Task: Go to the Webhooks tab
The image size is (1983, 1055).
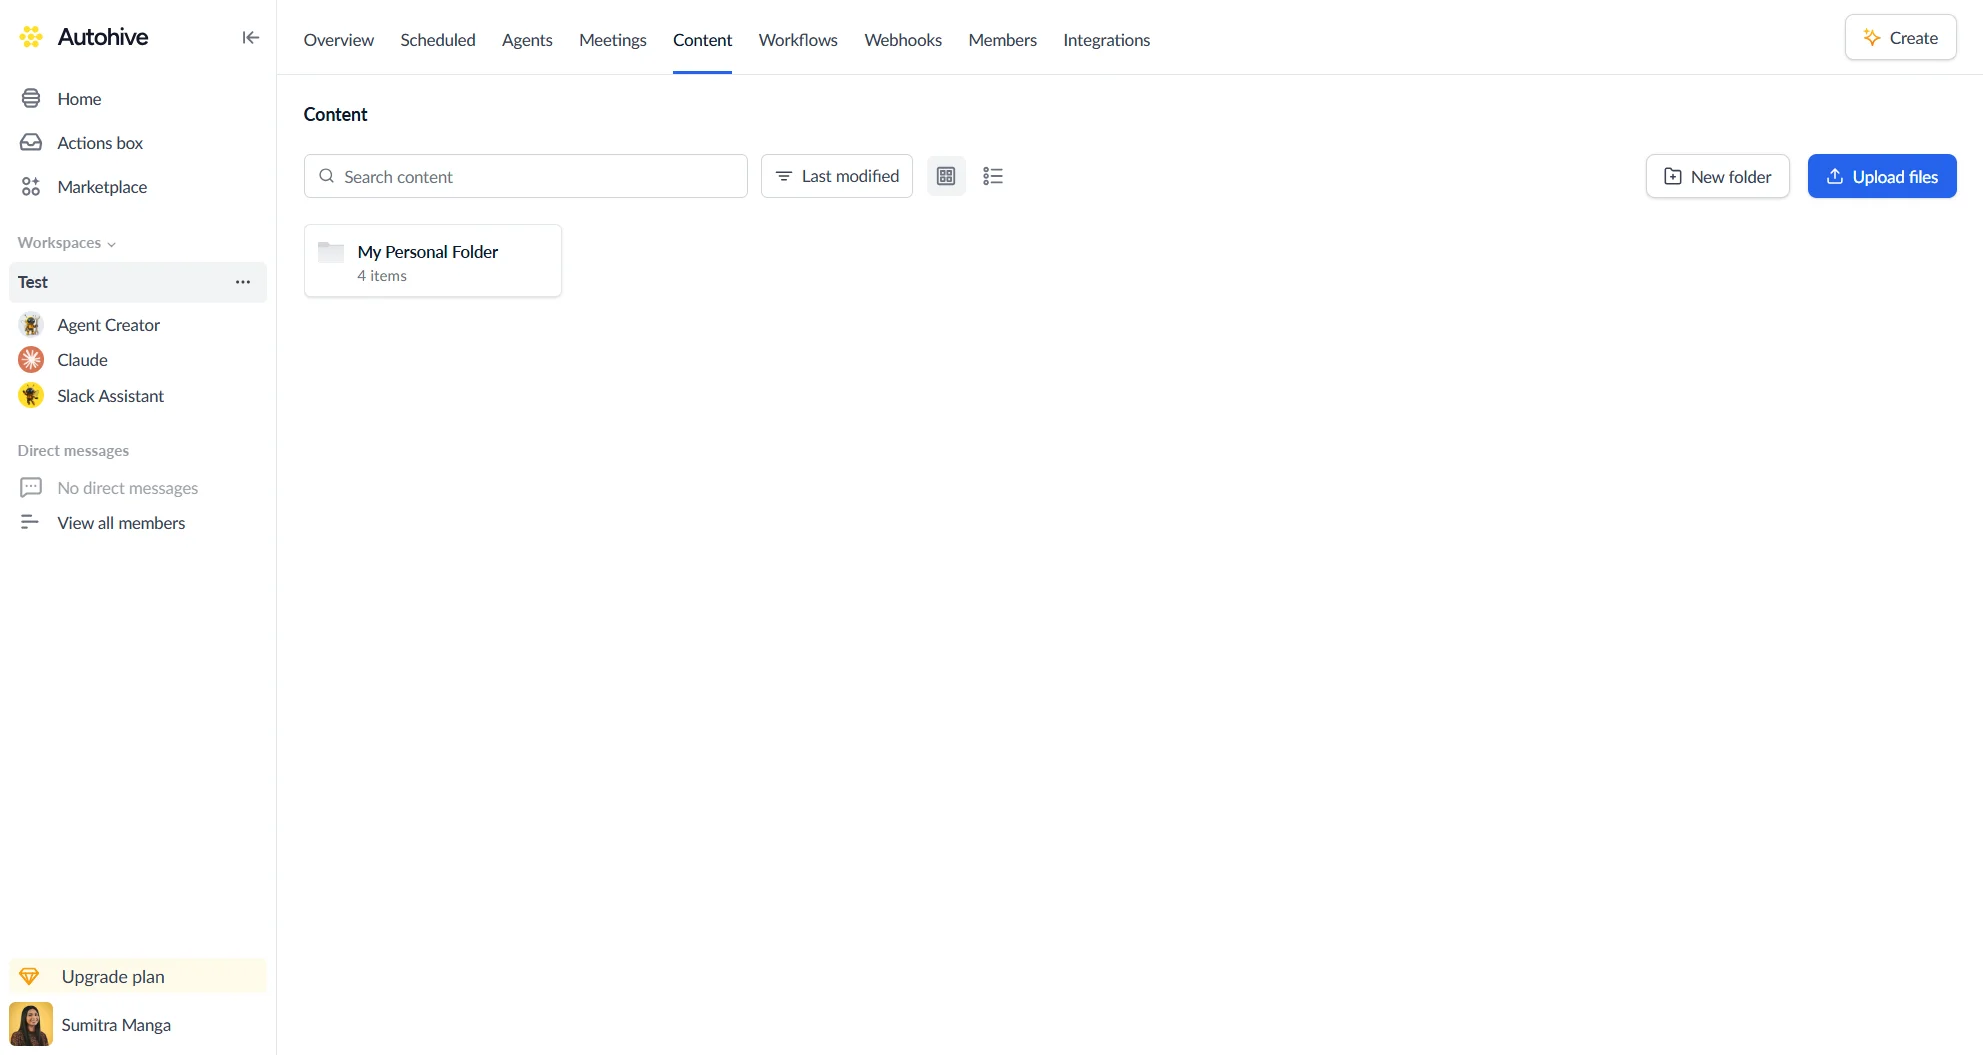Action: click(x=902, y=40)
